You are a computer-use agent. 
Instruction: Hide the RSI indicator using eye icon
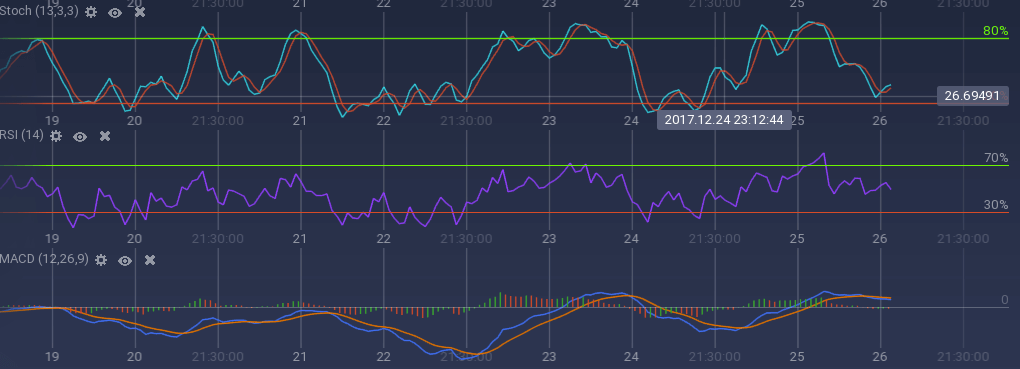pyautogui.click(x=80, y=137)
